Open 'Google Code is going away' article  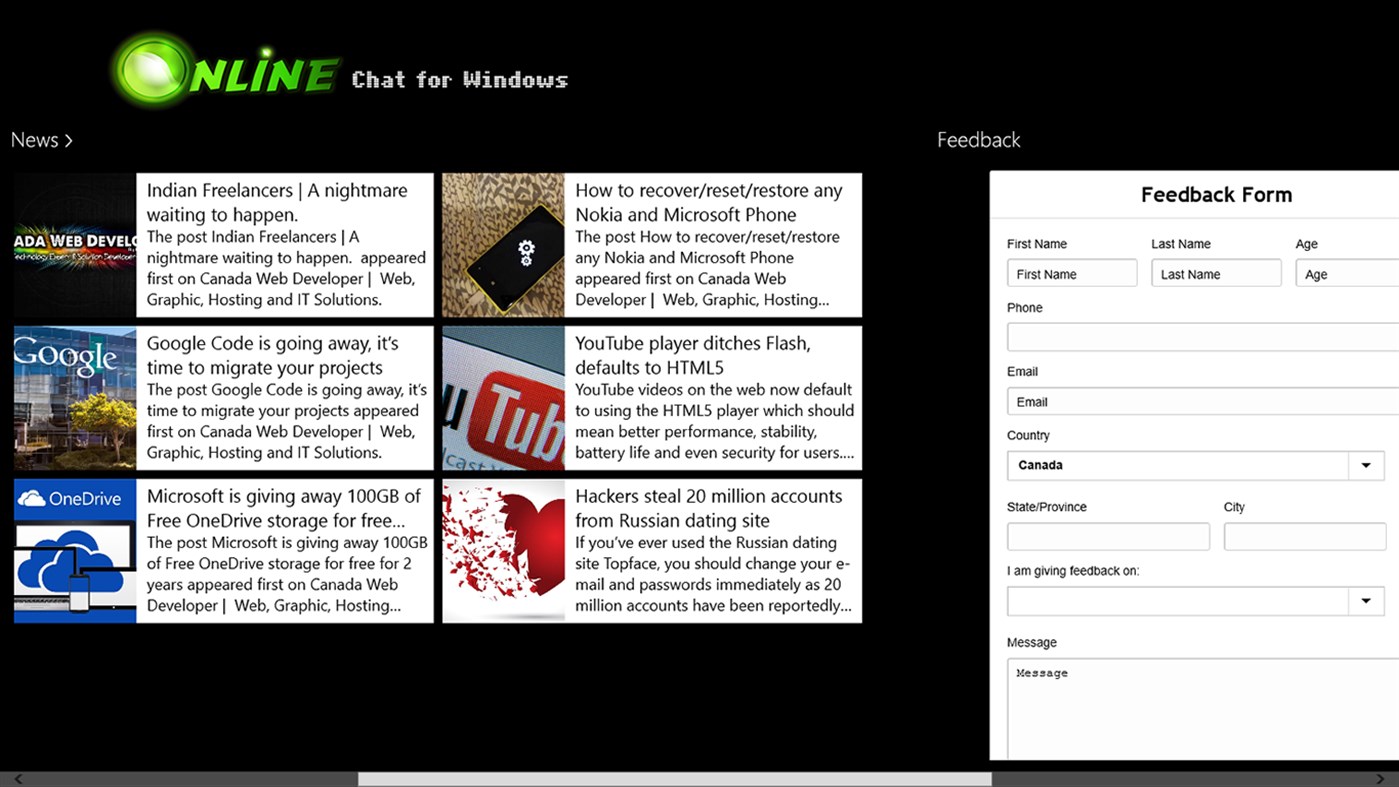click(285, 397)
